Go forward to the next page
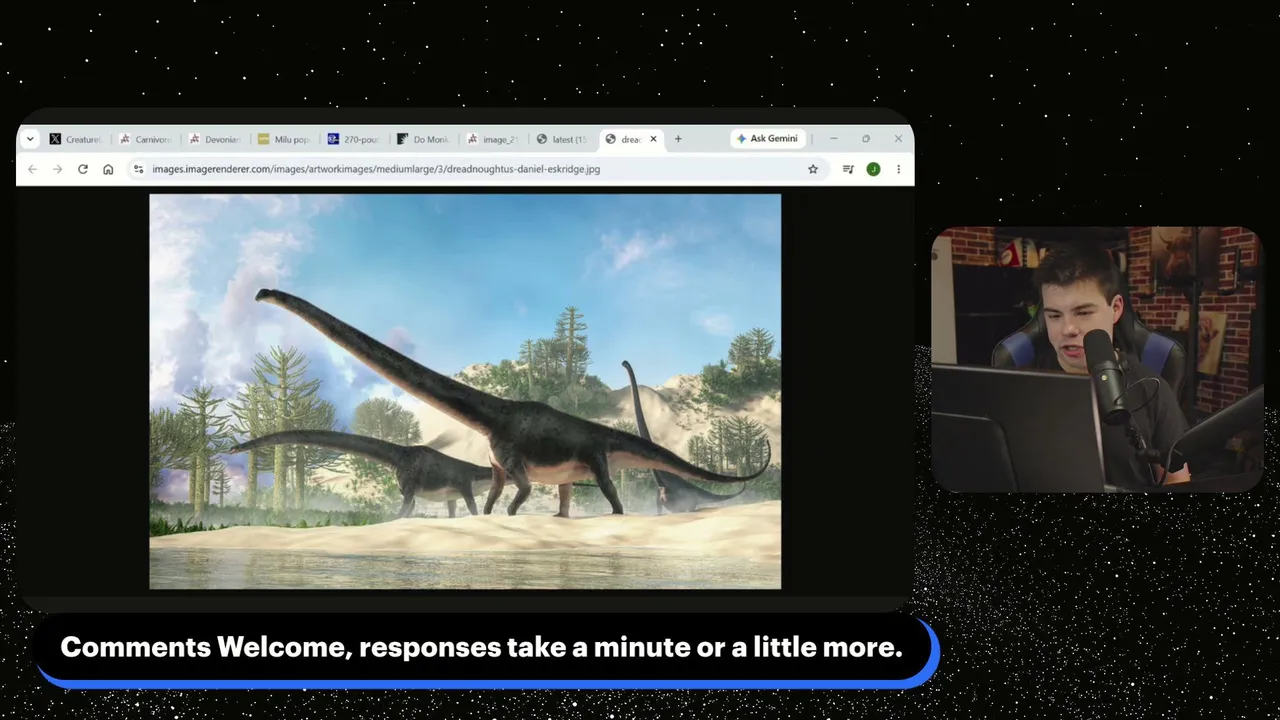 57,169
